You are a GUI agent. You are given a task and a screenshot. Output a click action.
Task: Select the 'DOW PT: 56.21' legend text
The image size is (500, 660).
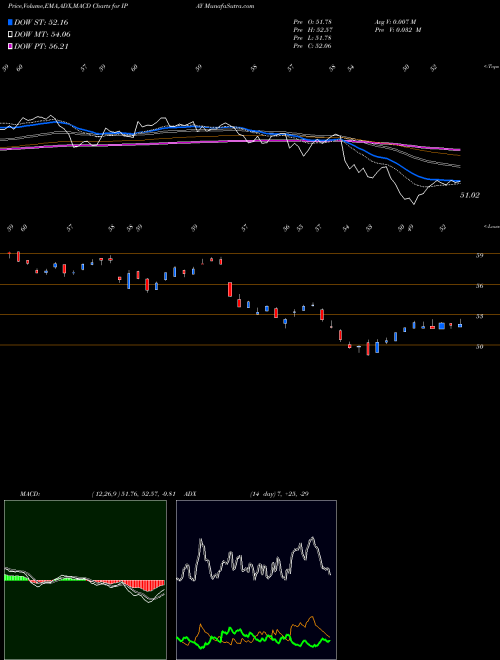41,46
